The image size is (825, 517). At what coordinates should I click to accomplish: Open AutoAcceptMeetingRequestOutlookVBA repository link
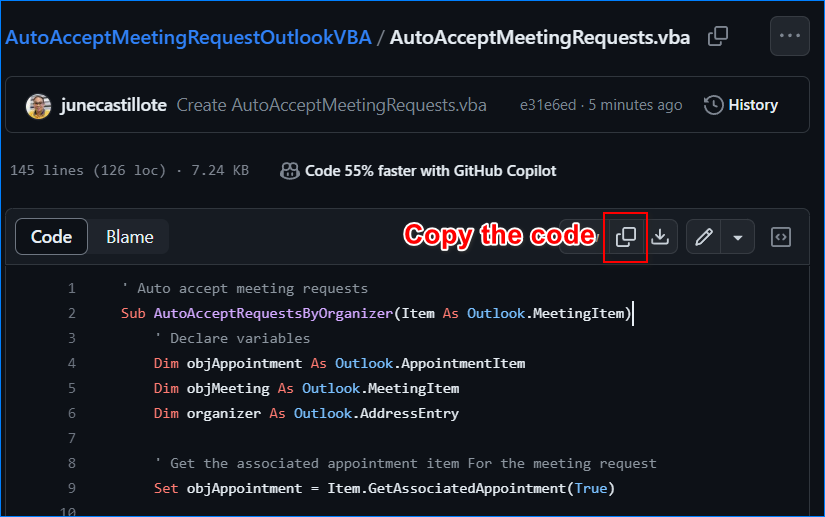[188, 37]
